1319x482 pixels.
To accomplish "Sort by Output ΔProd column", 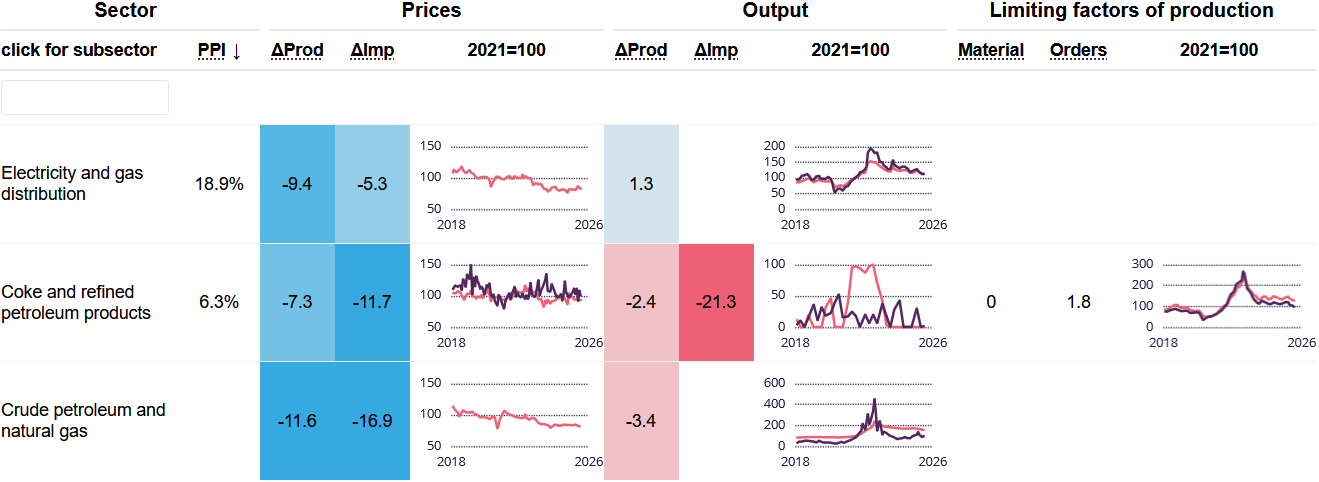I will [x=641, y=50].
